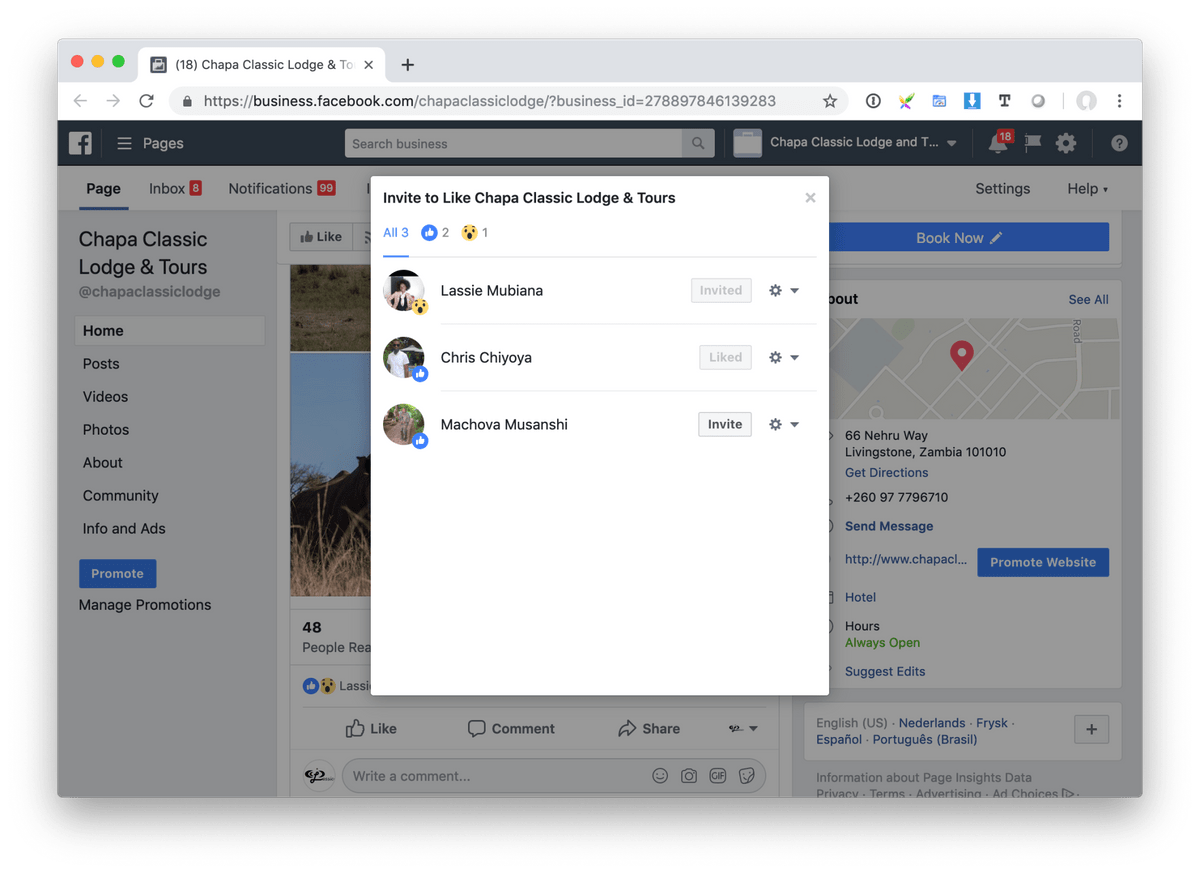Click the GIF icon in the comment box
Viewport: 1200px width, 874px height.
point(718,776)
